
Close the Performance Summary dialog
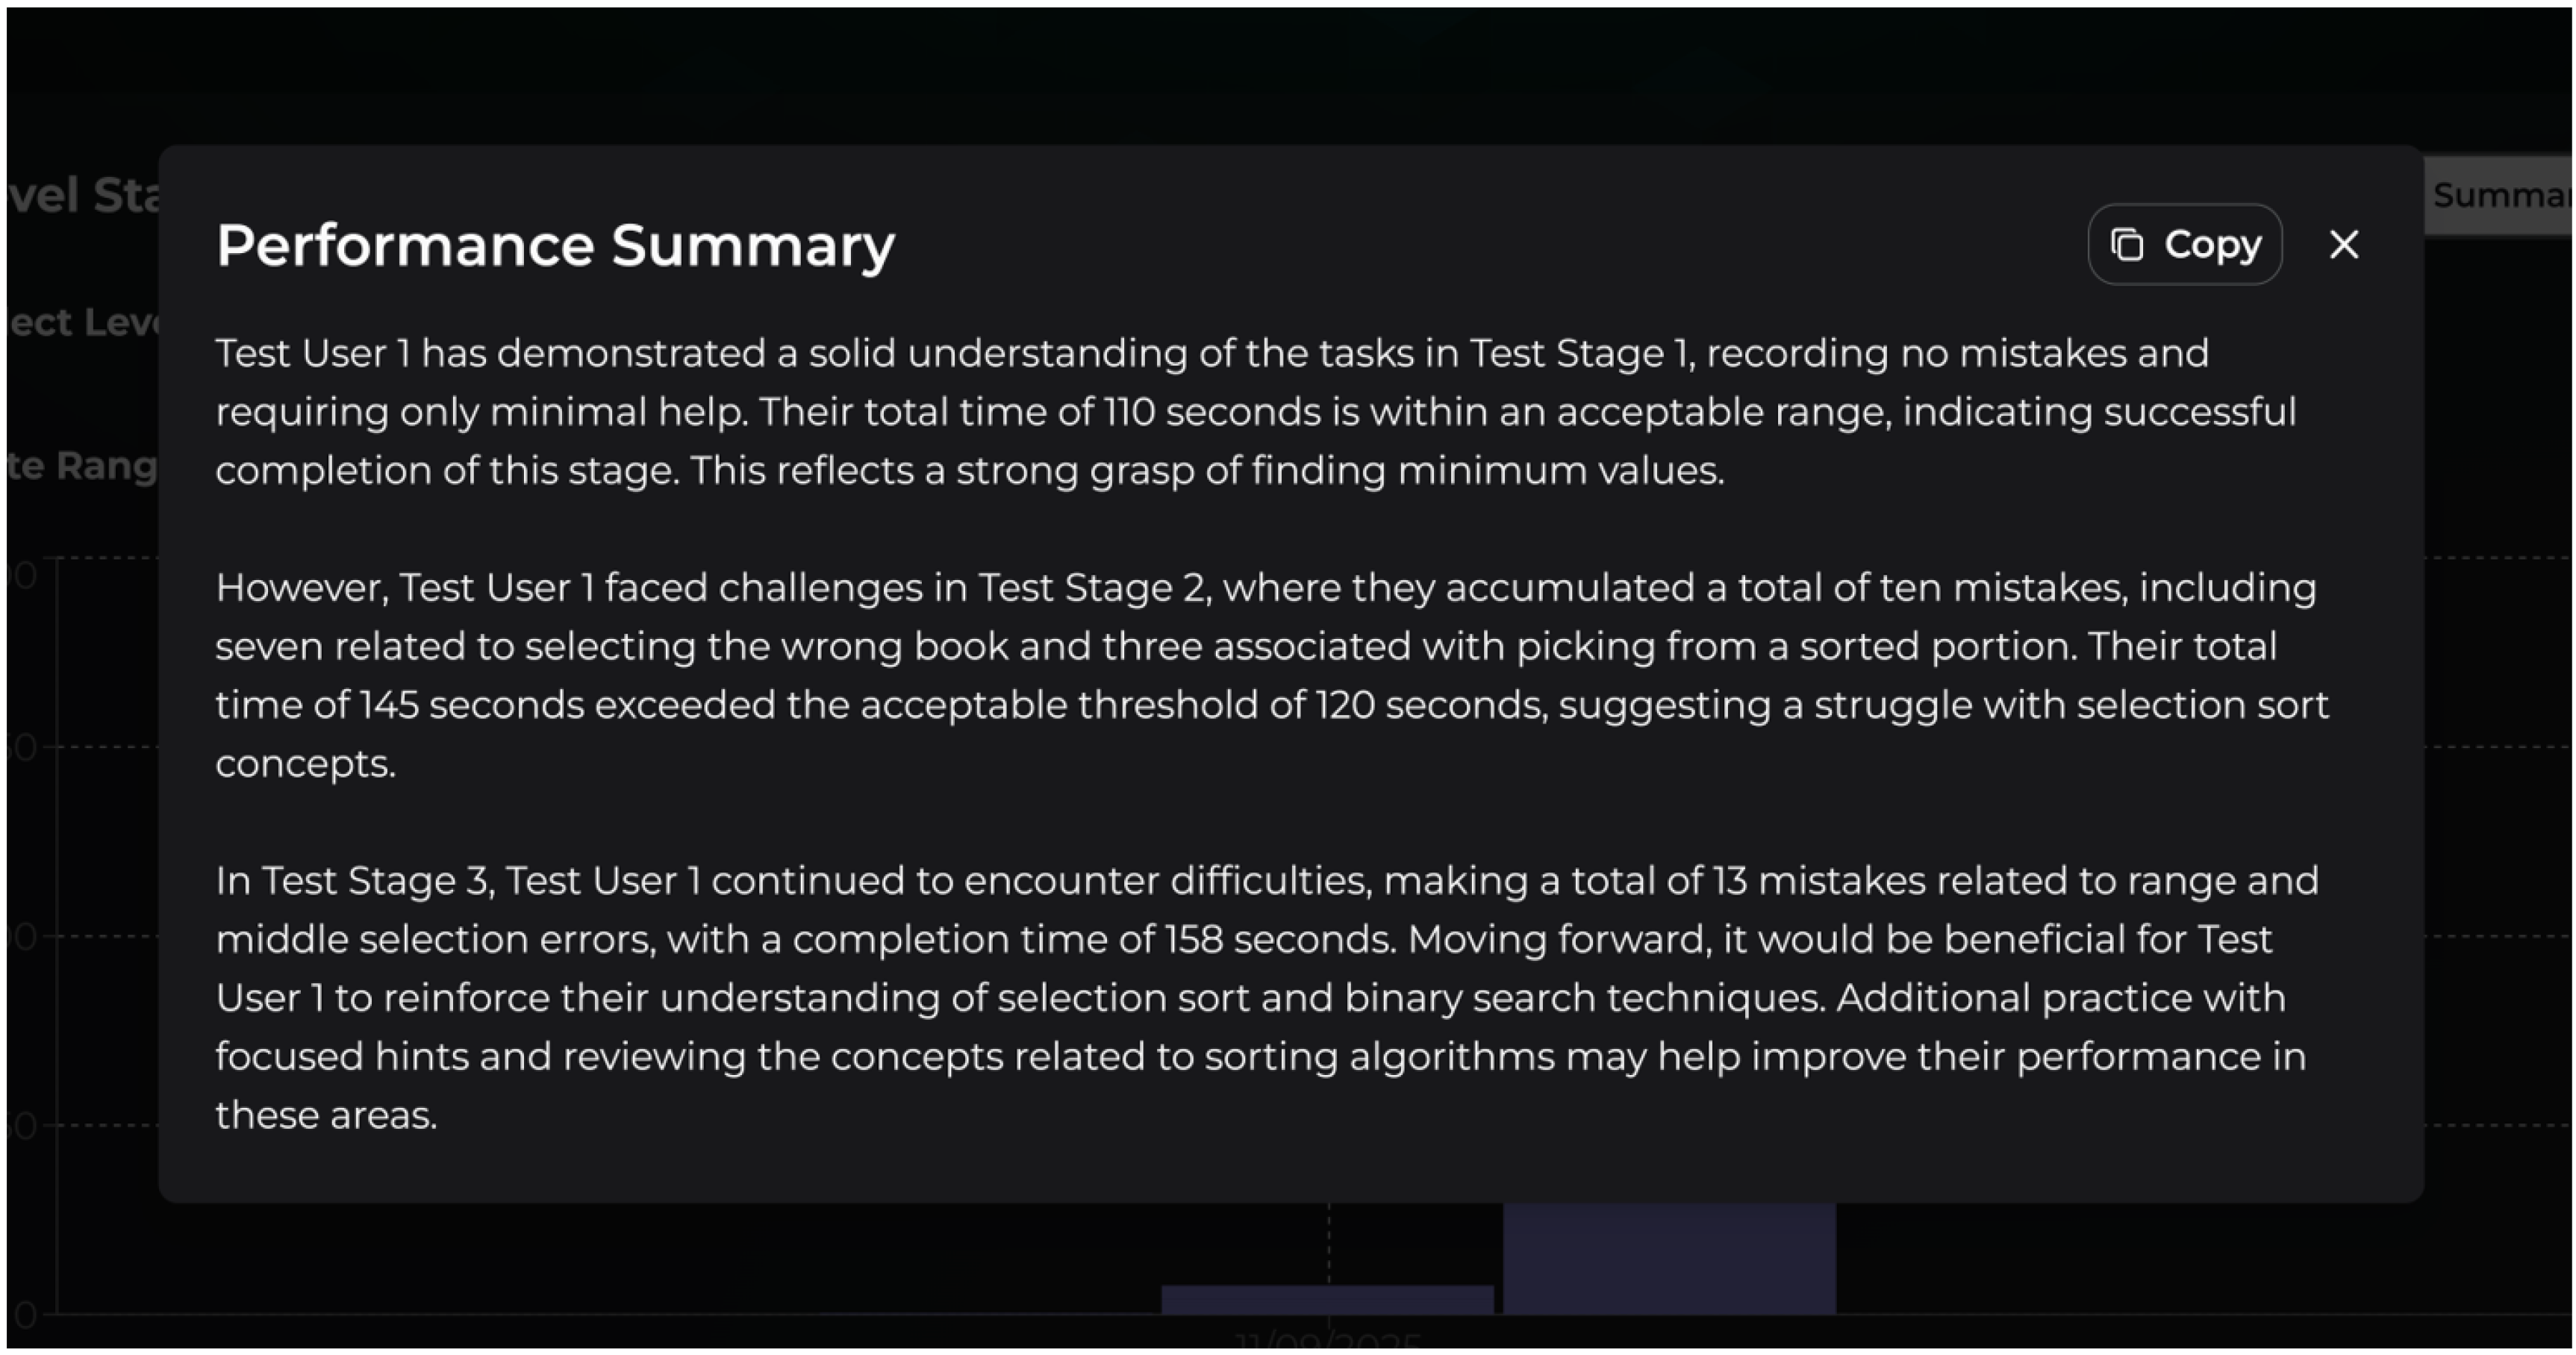[2343, 245]
